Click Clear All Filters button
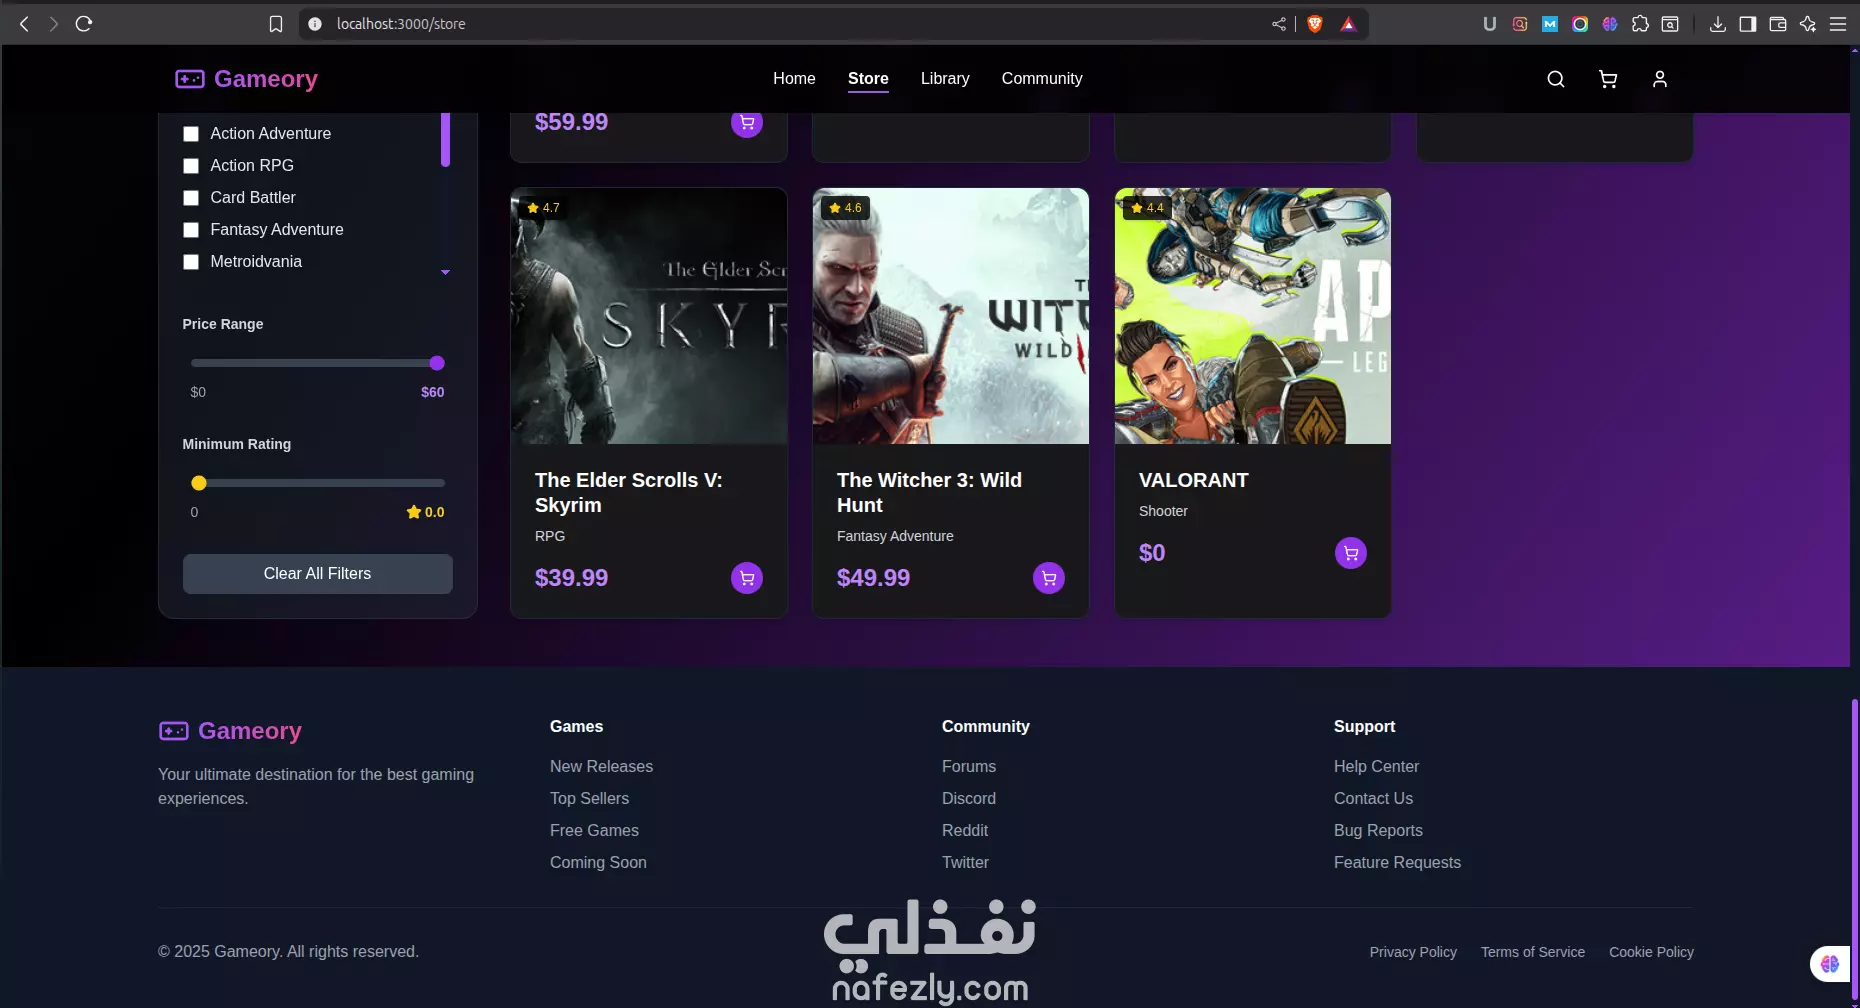Viewport: 1860px width, 1008px height. pyautogui.click(x=317, y=574)
